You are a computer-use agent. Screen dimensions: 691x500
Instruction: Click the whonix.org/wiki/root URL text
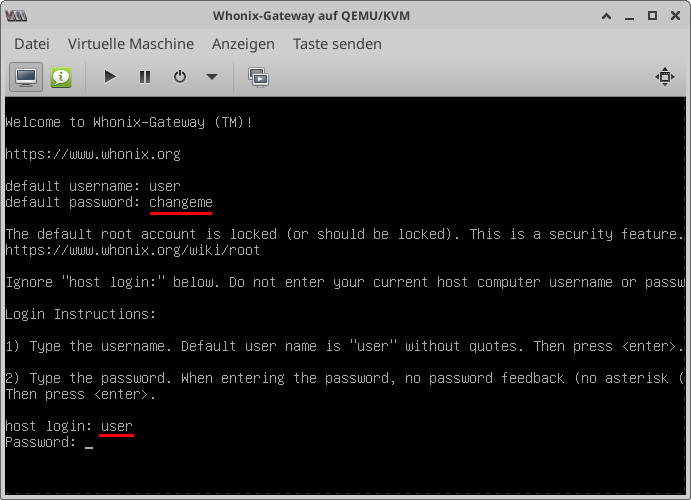point(133,250)
